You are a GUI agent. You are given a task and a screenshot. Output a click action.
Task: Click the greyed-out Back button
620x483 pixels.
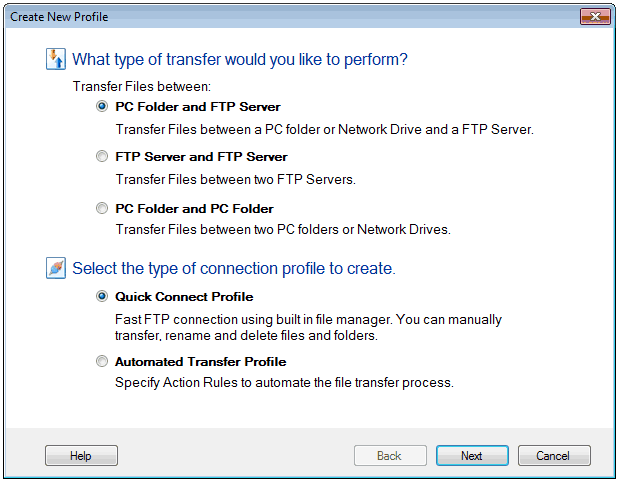[x=389, y=456]
